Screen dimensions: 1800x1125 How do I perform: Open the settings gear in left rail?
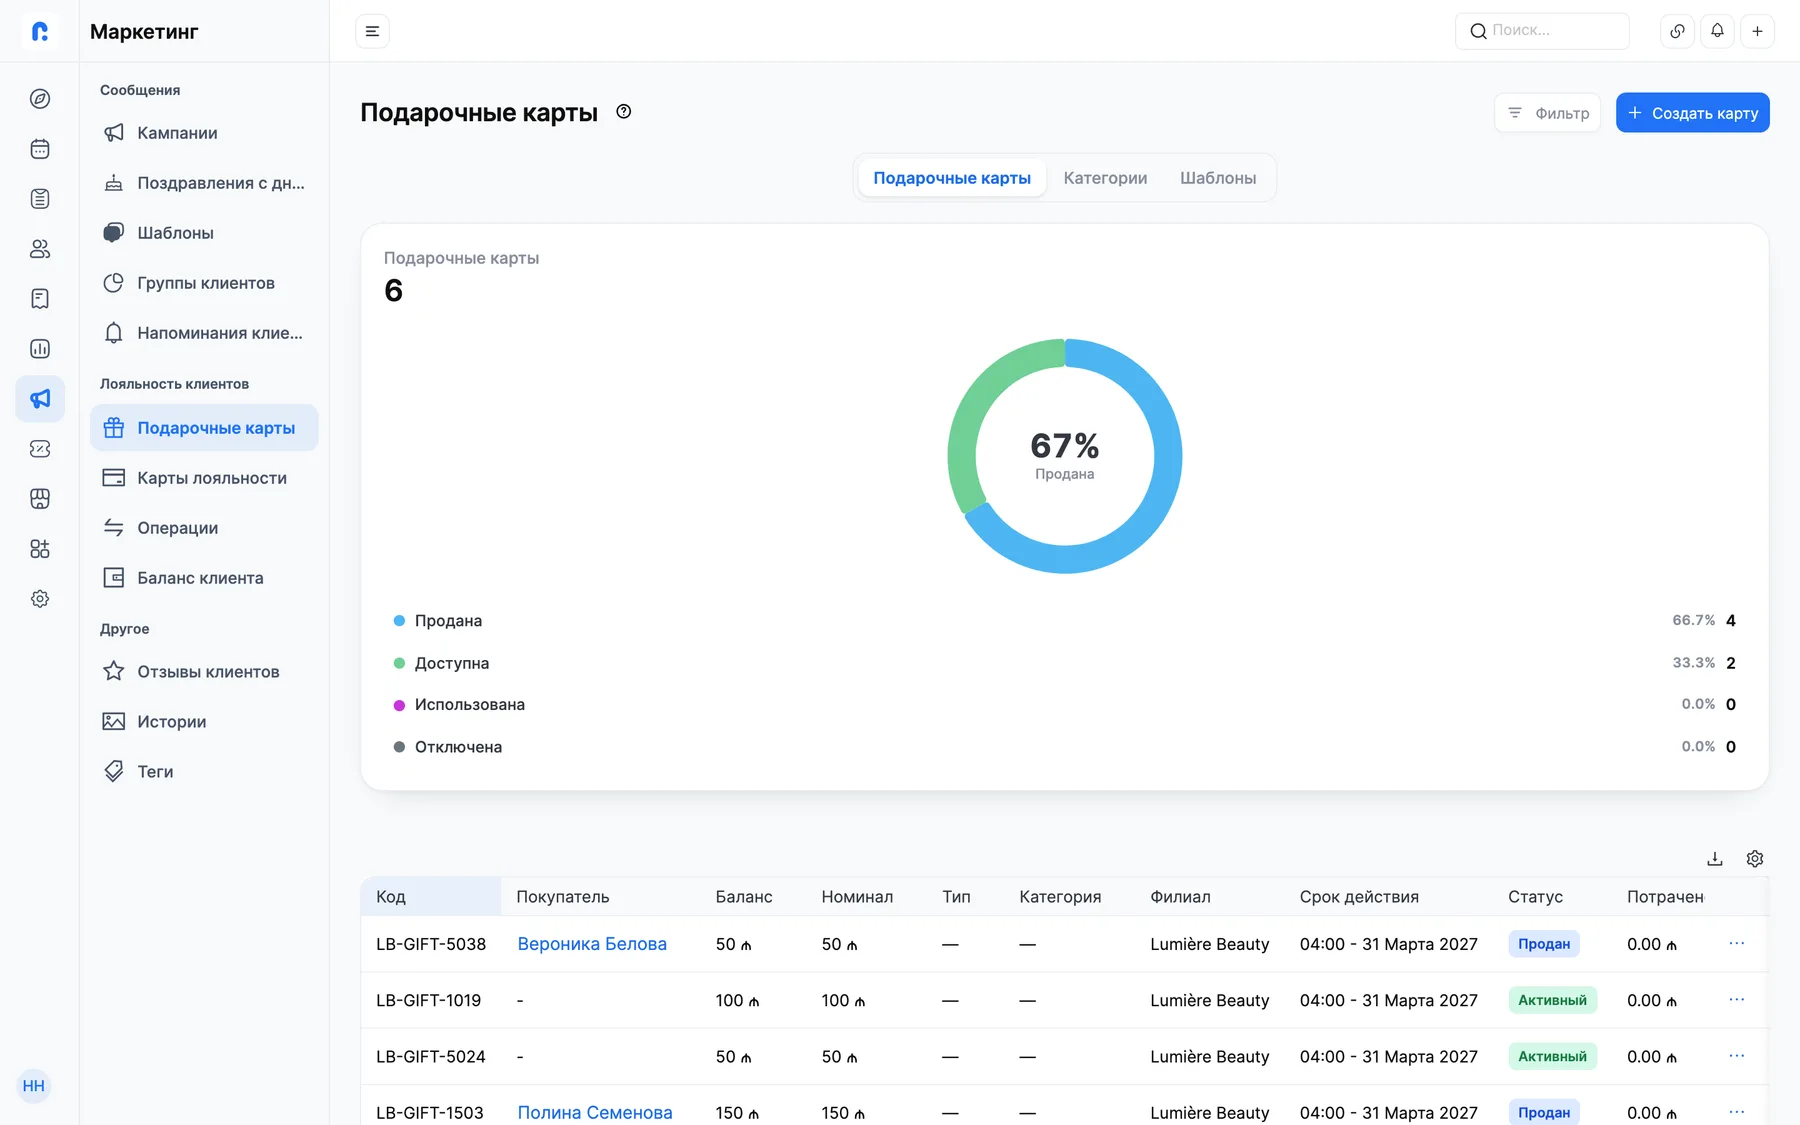[x=40, y=599]
